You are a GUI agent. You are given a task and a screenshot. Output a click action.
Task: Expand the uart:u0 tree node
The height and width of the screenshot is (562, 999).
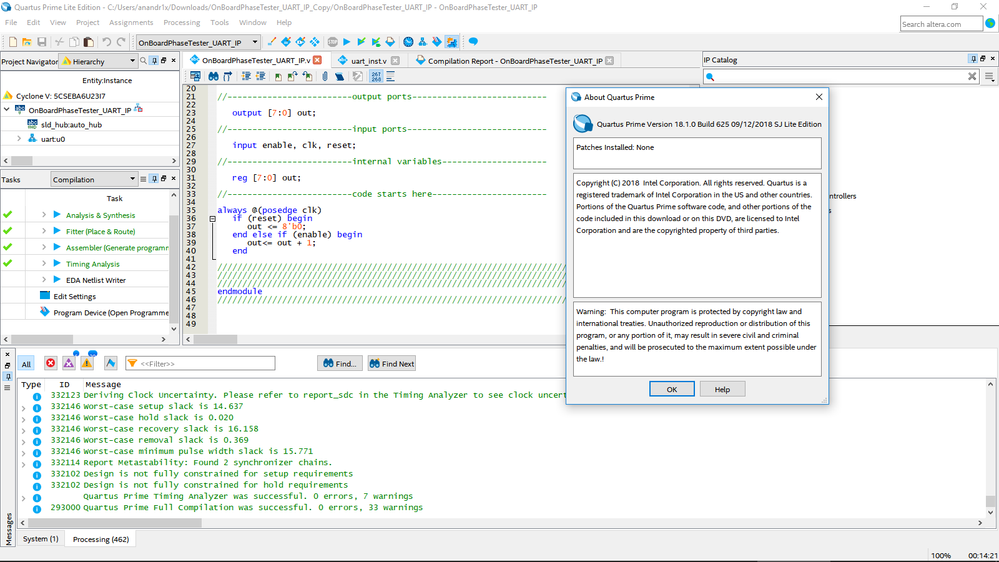click(19, 139)
